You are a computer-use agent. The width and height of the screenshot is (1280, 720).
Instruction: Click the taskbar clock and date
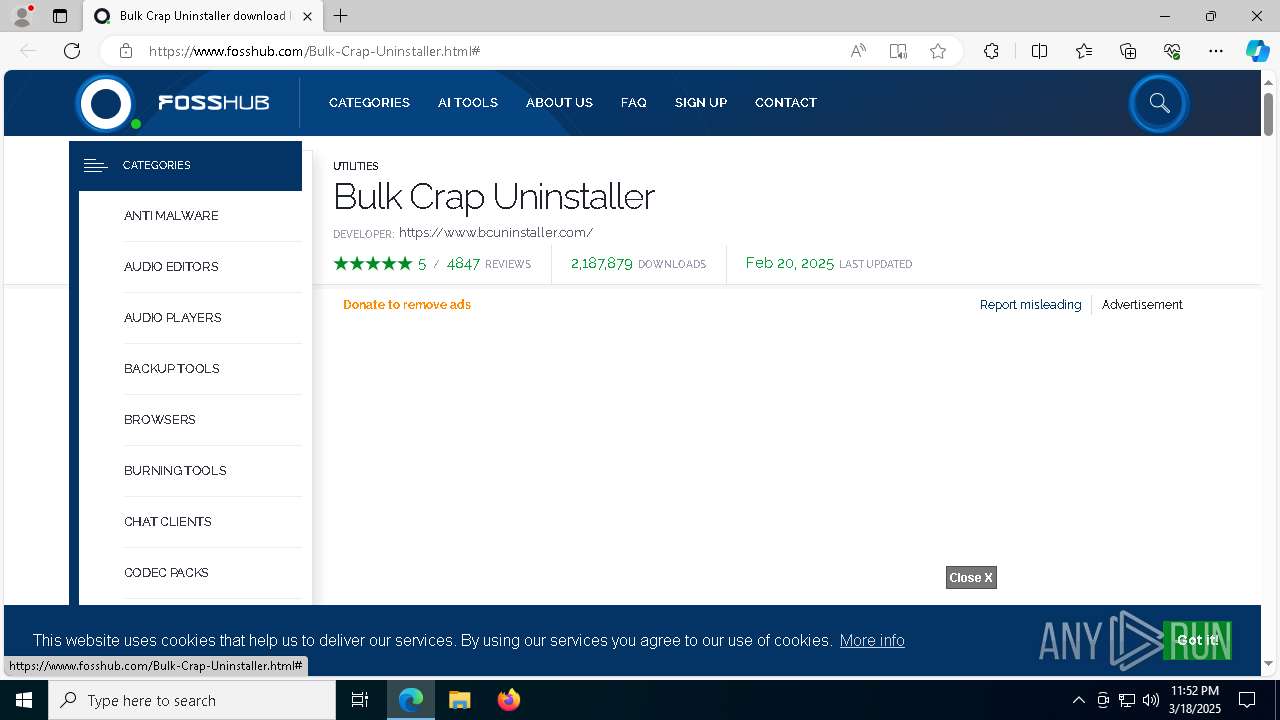click(x=1195, y=700)
